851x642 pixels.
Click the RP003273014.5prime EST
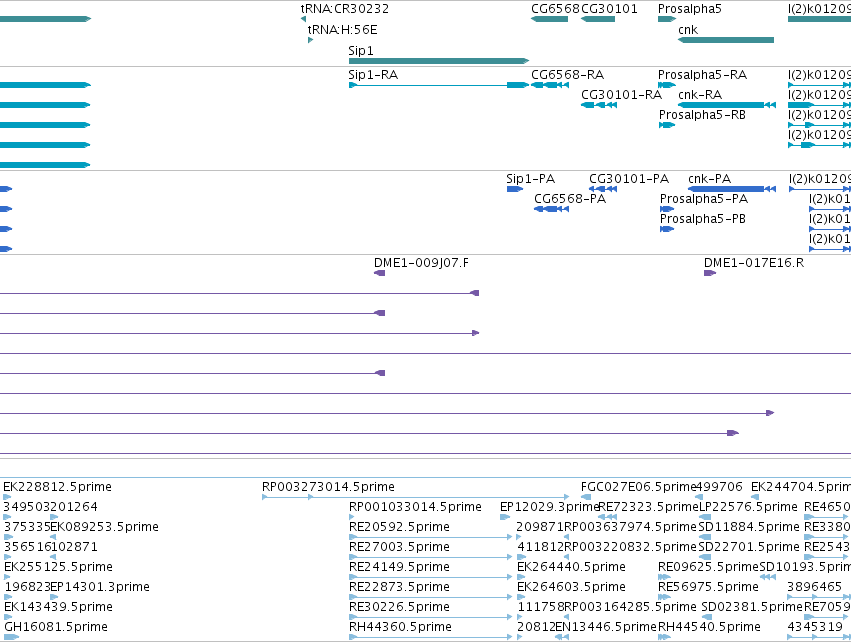pos(416,497)
